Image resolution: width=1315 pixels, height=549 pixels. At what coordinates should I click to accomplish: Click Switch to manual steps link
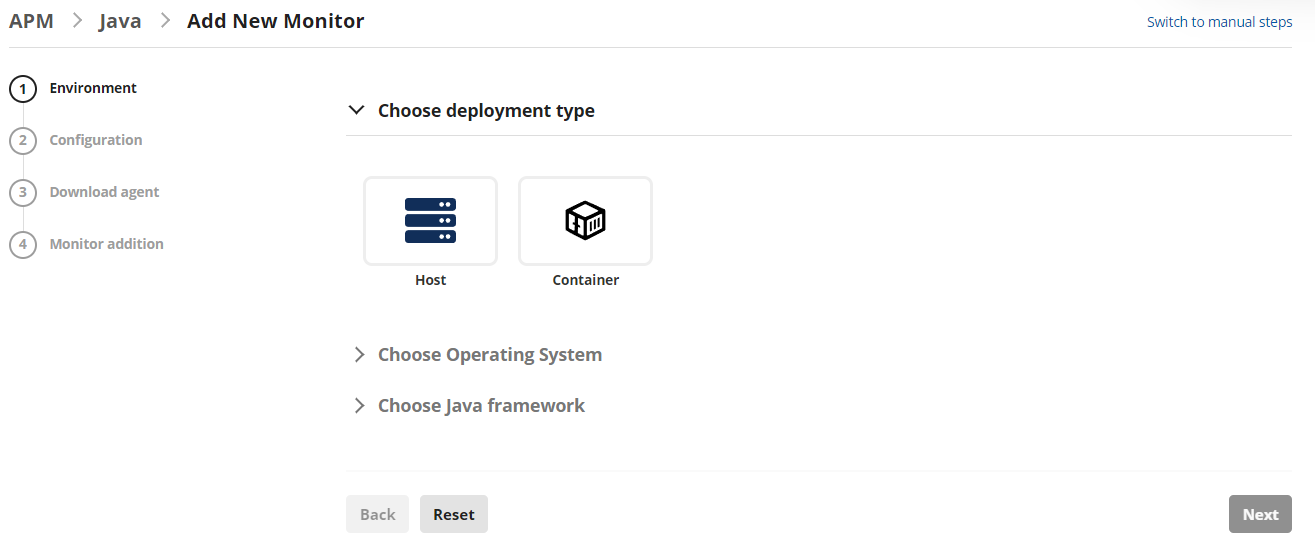pos(1219,22)
